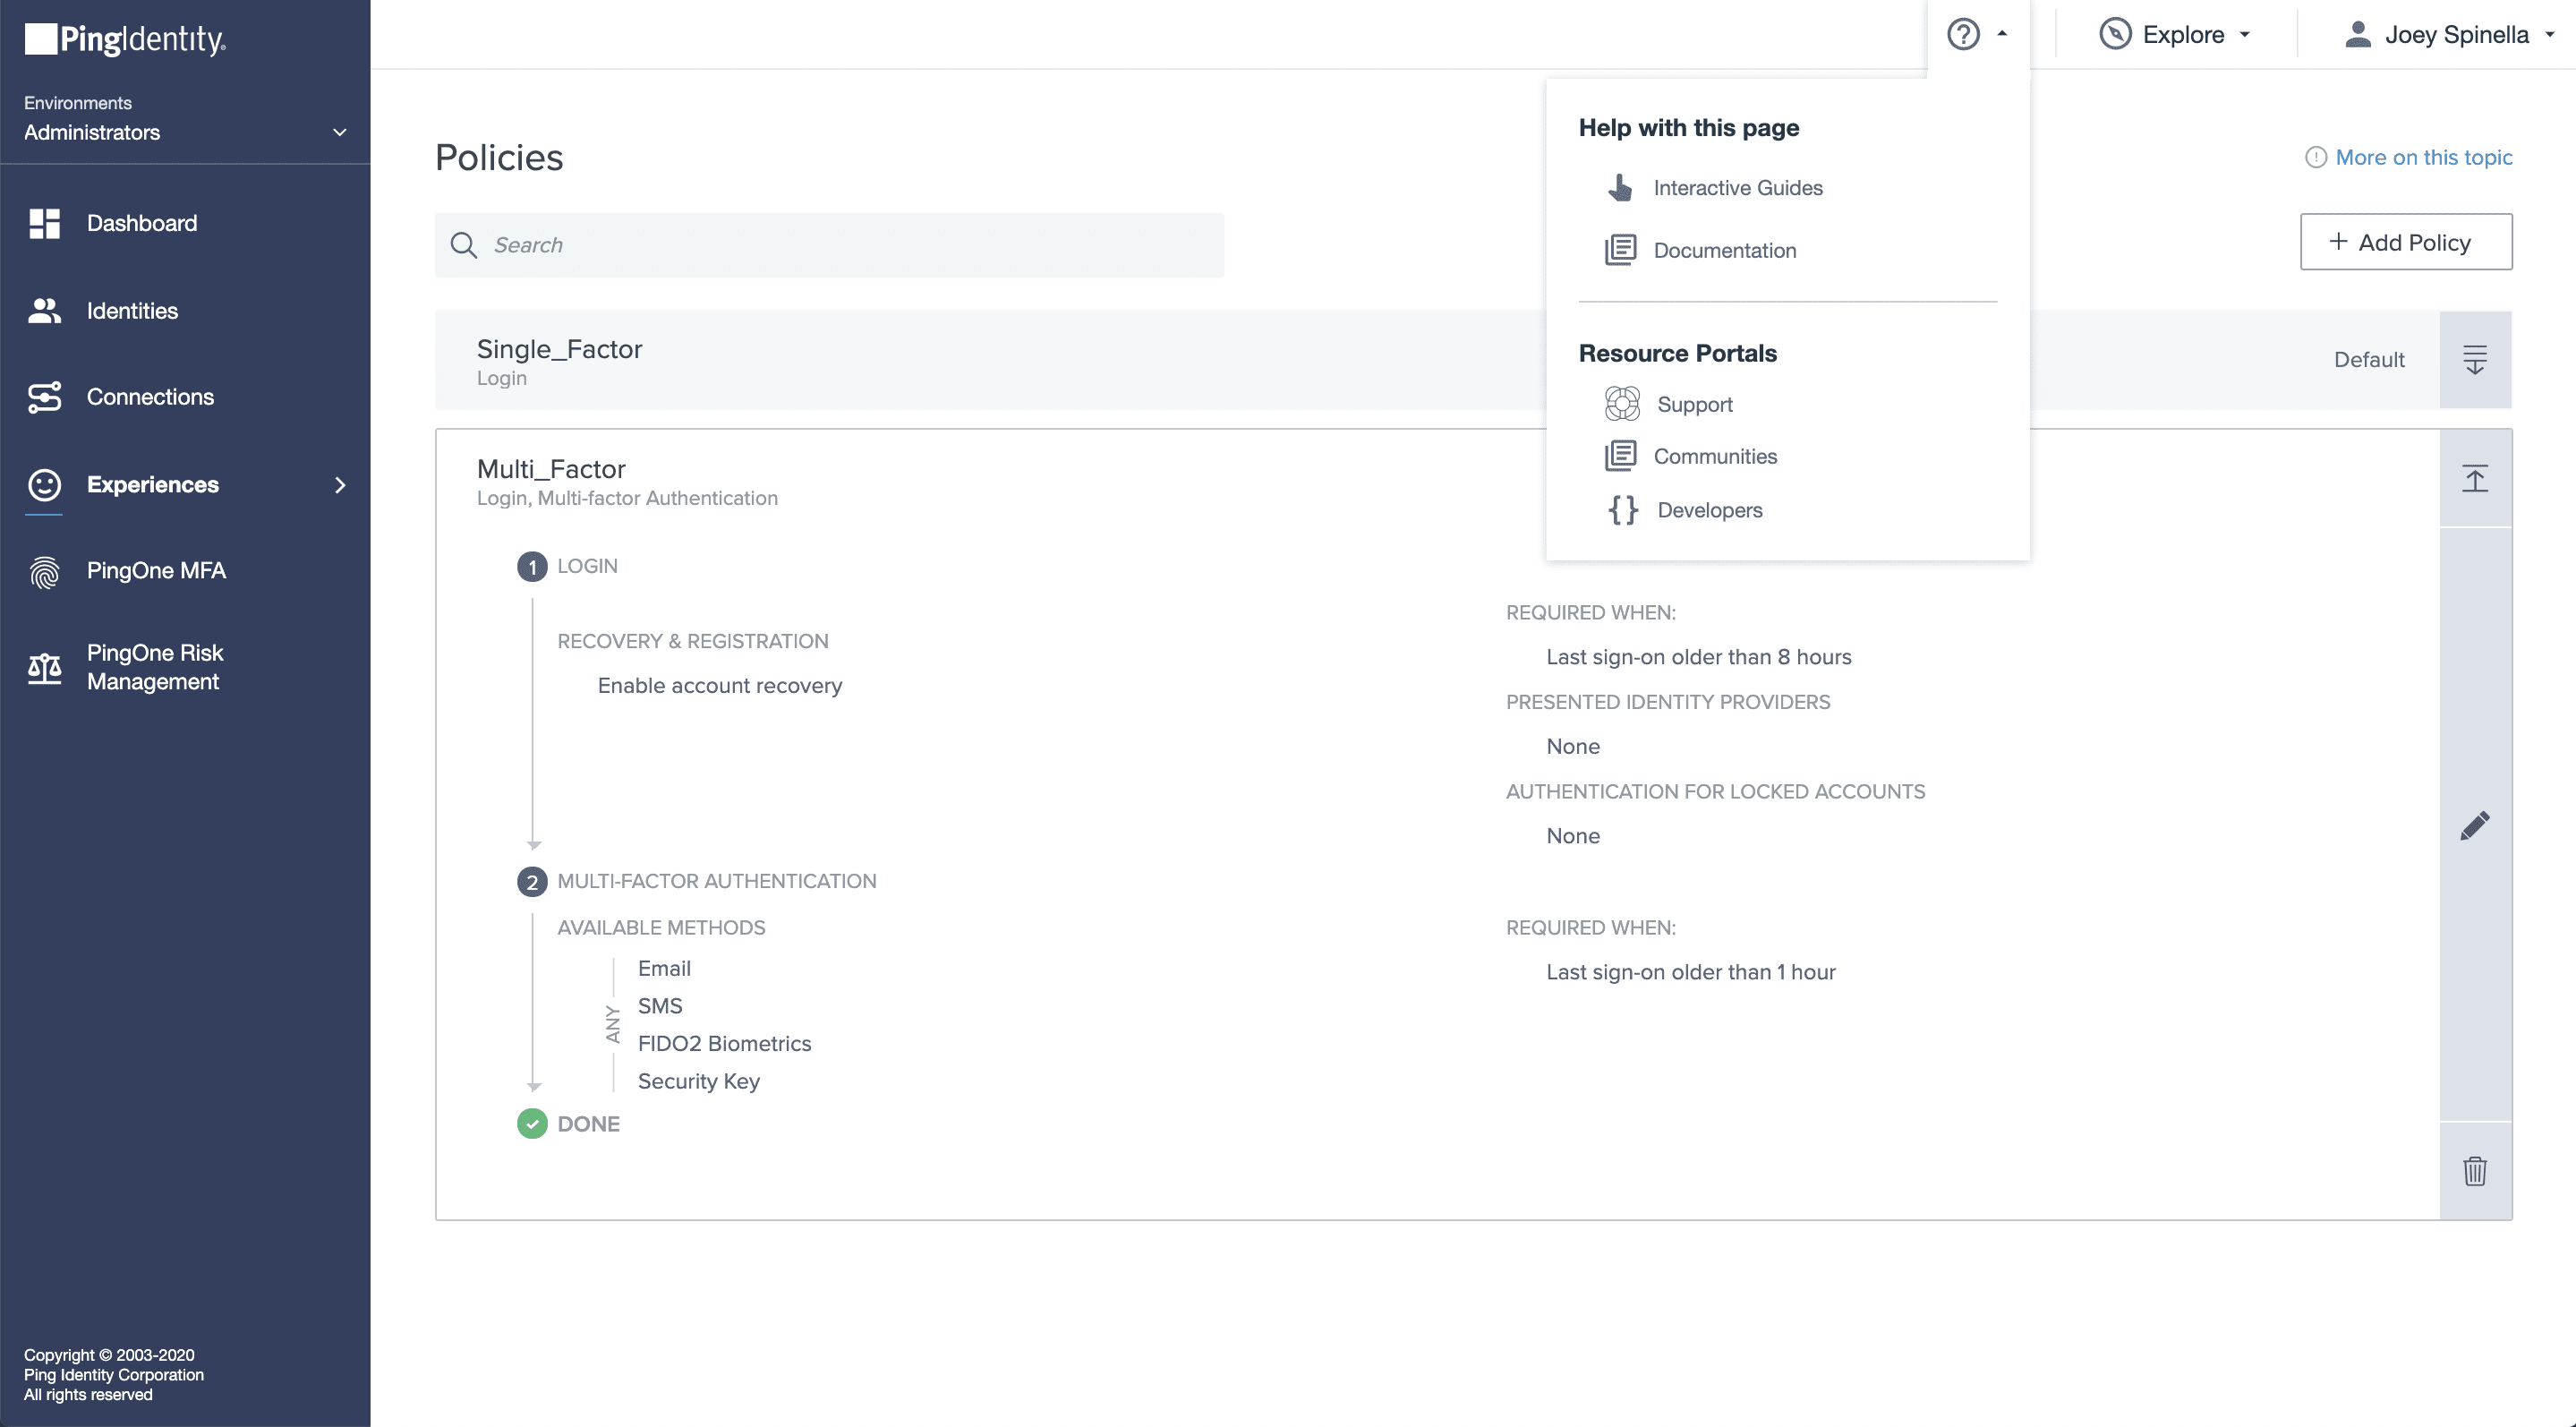The height and width of the screenshot is (1427, 2576).
Task: Click the Joey Spinella user name
Action: point(2456,35)
